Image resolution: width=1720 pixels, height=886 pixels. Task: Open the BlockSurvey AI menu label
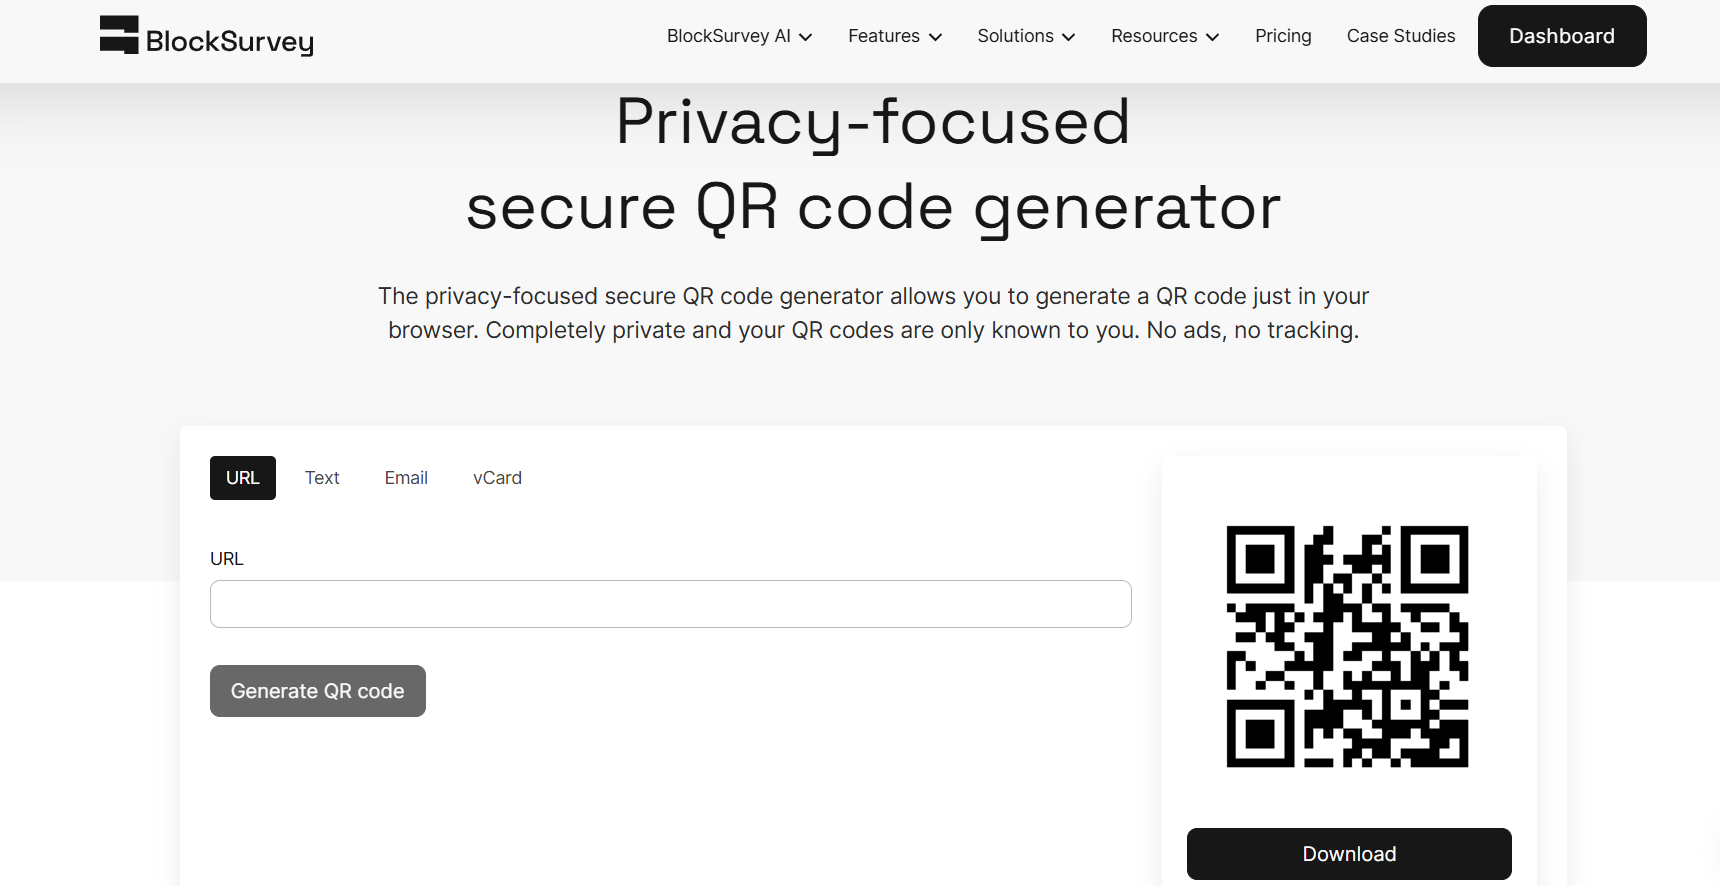(728, 36)
